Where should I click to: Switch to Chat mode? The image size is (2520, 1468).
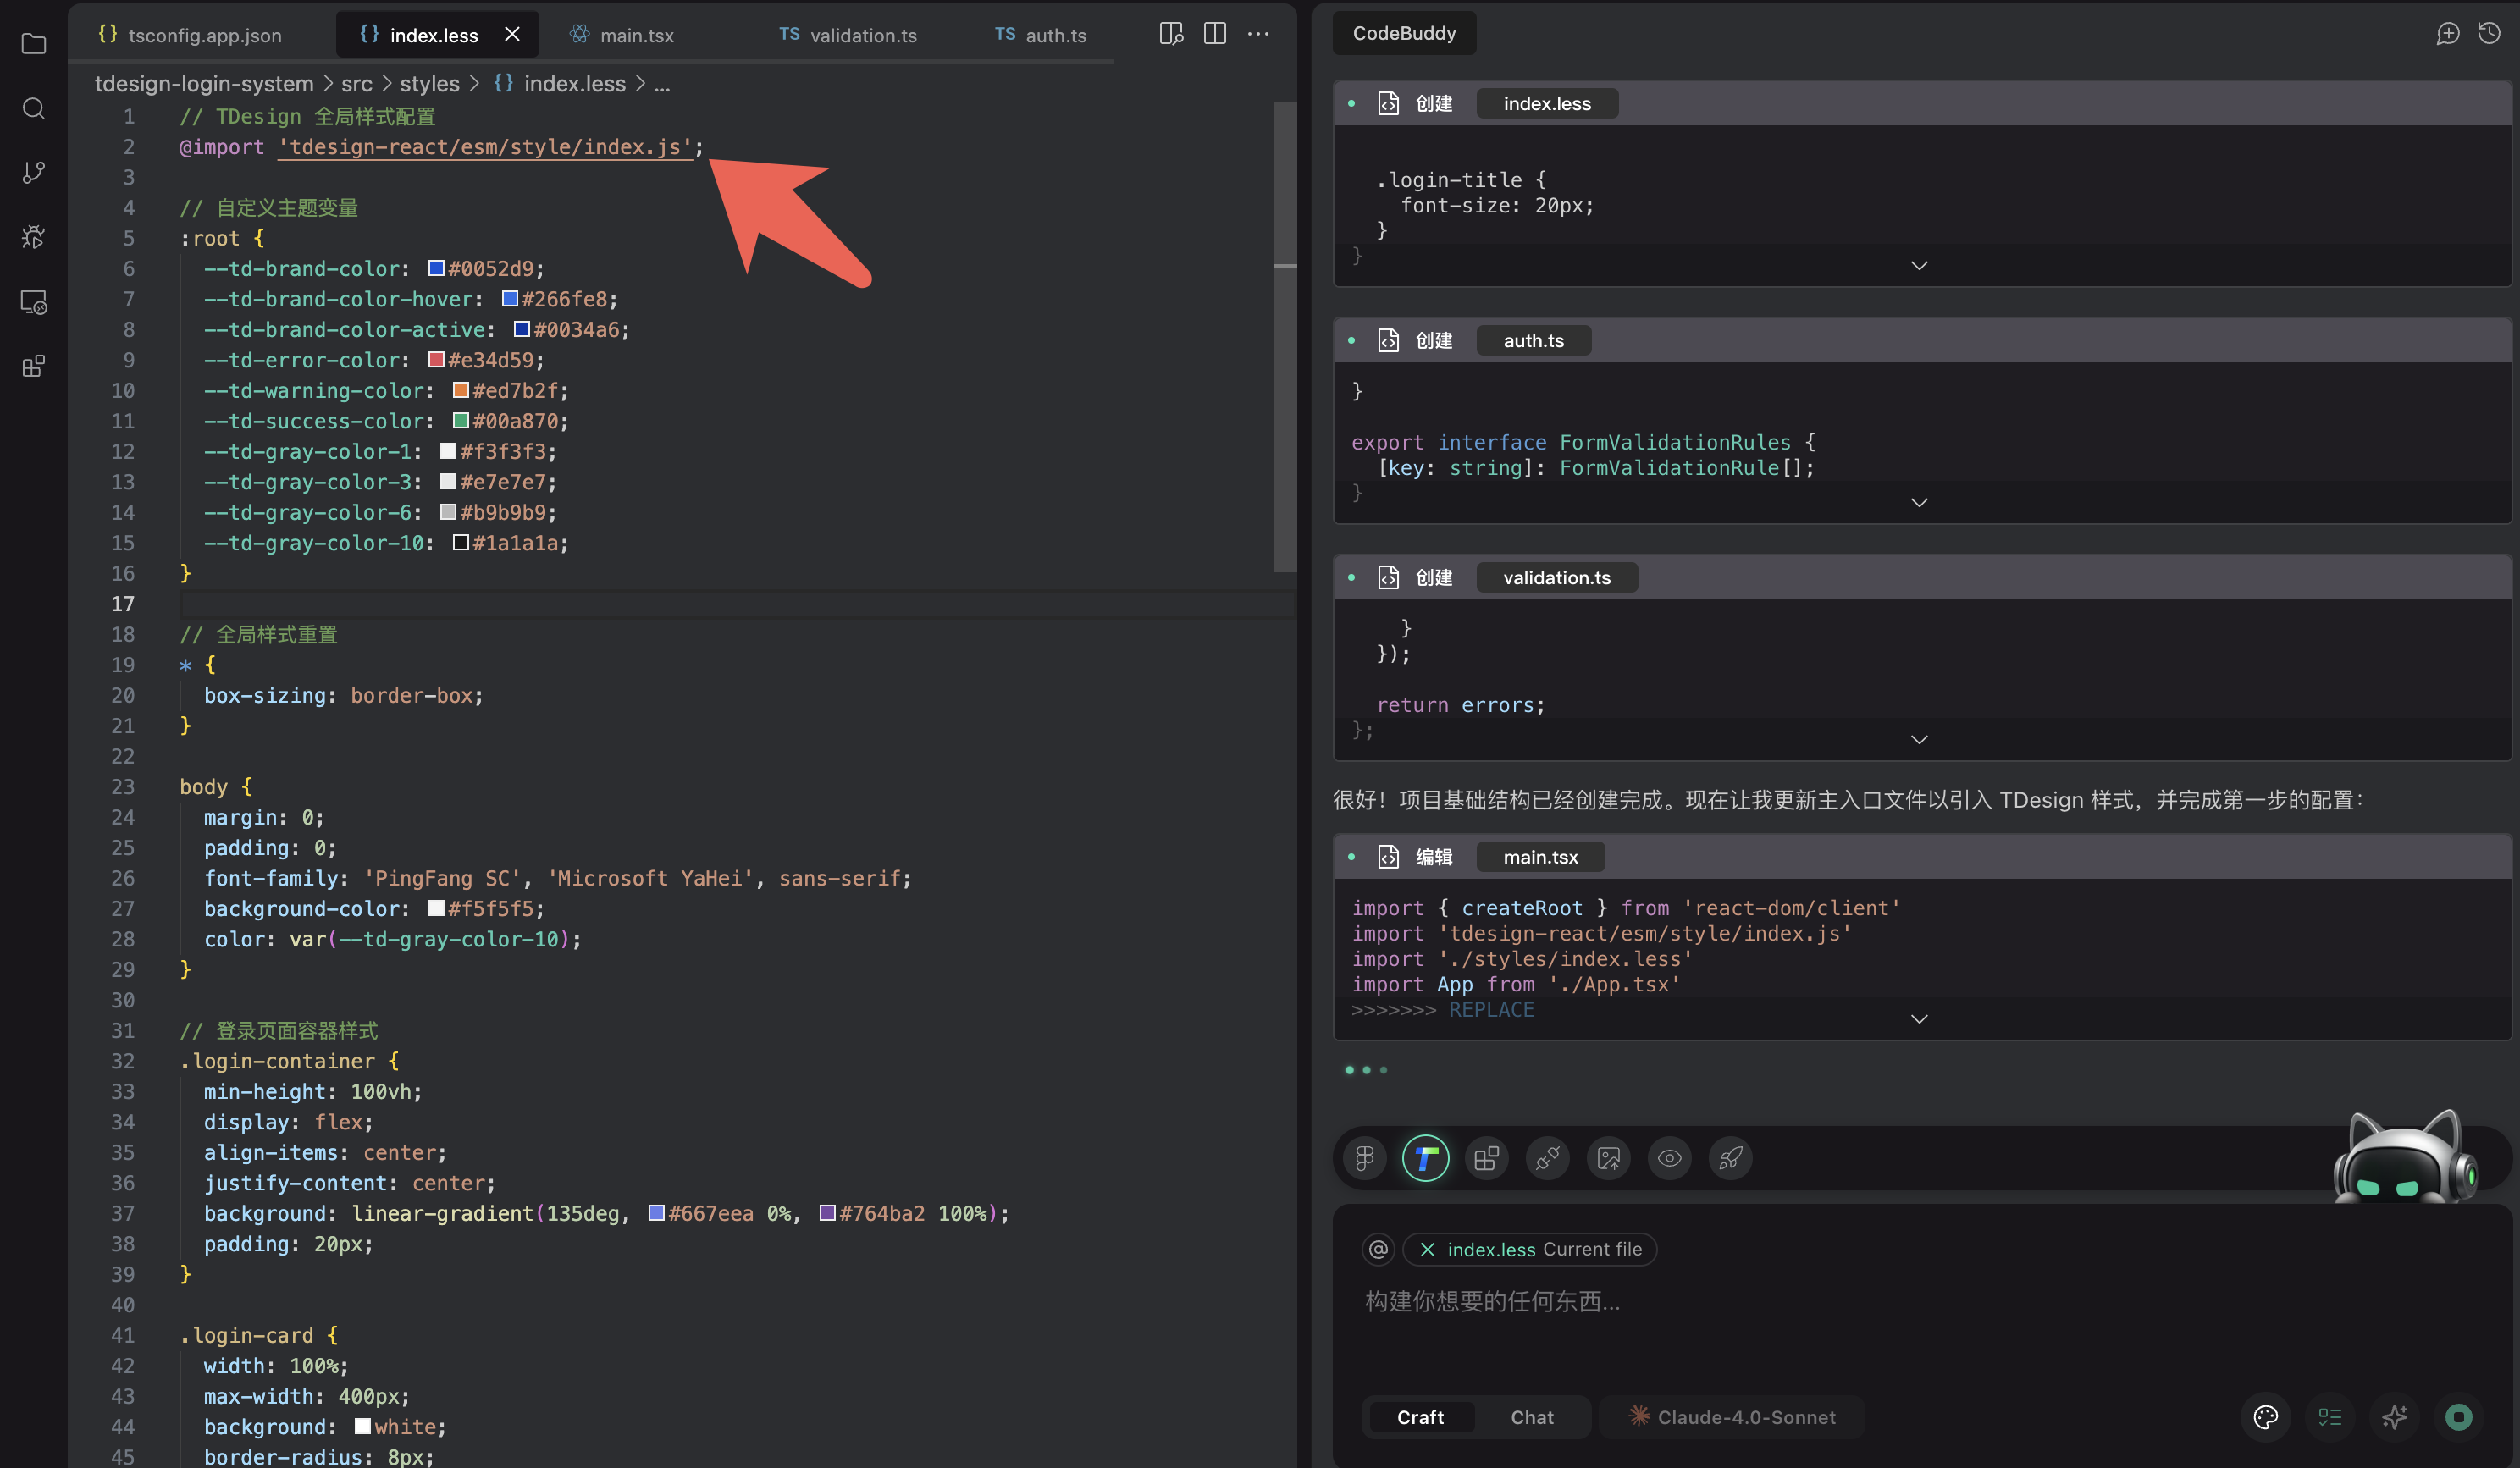coord(1531,1417)
